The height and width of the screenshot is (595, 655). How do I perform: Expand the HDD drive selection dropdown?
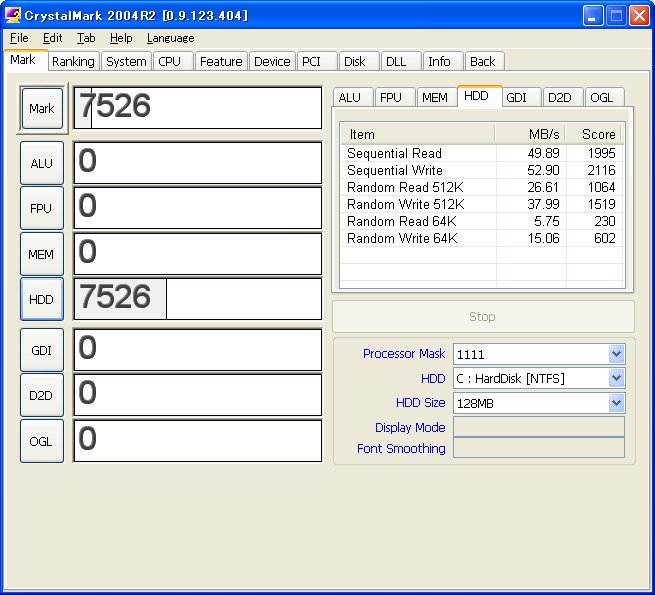pyautogui.click(x=617, y=378)
